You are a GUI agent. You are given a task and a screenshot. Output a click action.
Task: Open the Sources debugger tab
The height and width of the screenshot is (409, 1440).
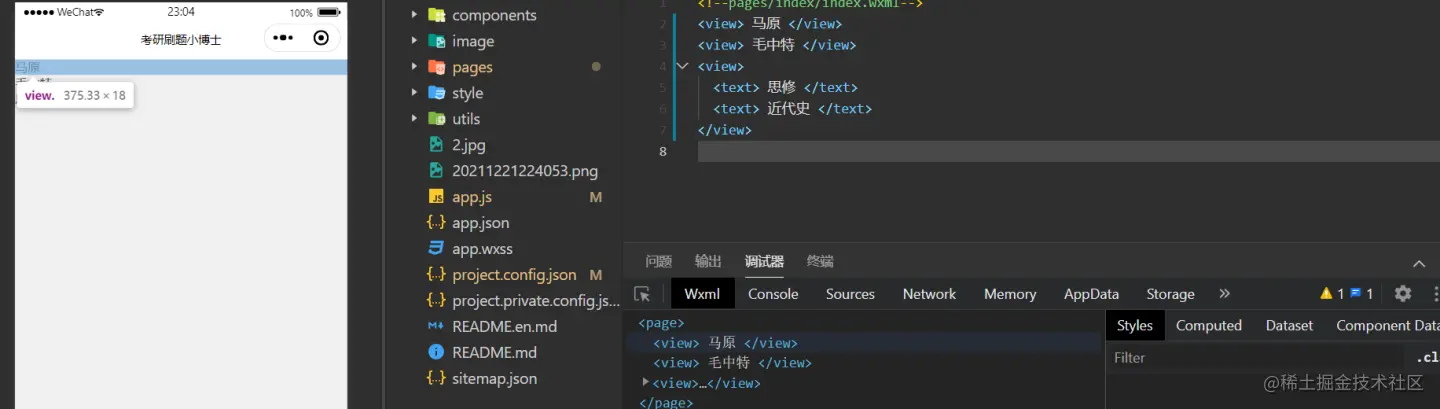pyautogui.click(x=850, y=294)
